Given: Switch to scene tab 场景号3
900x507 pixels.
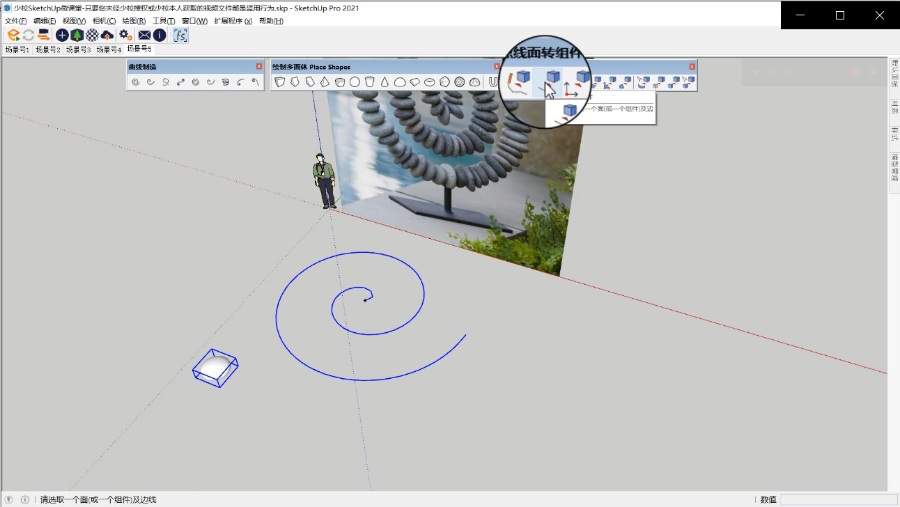Looking at the screenshot, I should 78,50.
